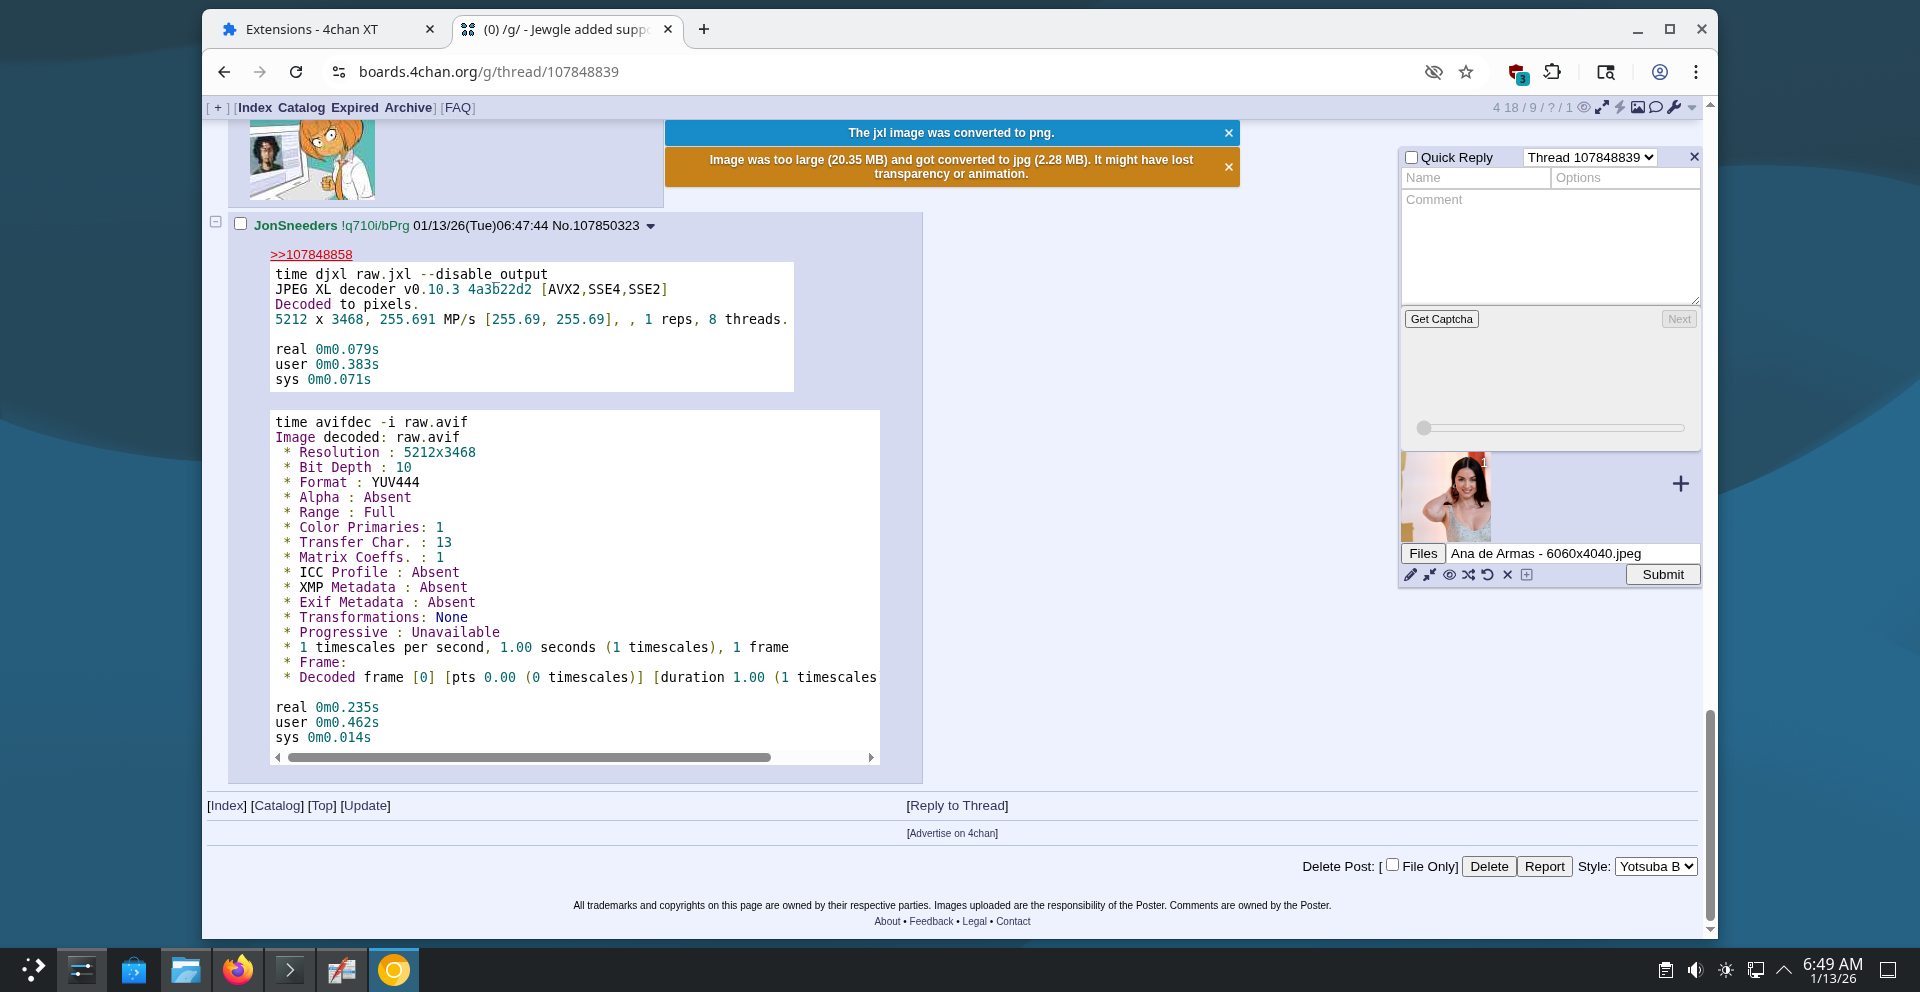Screen dimensions: 1920x992
Task: Focus the Name input field
Action: tap(1475, 178)
